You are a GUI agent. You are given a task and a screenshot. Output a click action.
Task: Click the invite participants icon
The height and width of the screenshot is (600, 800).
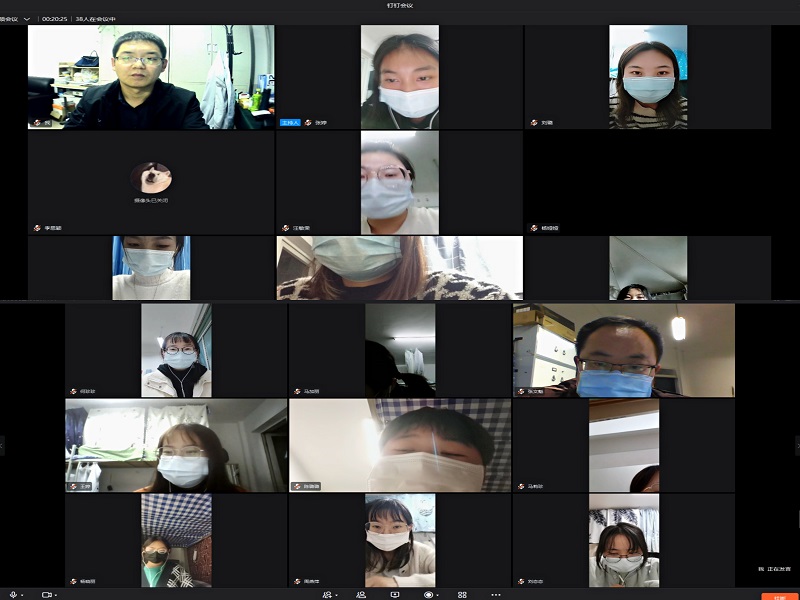click(x=326, y=594)
